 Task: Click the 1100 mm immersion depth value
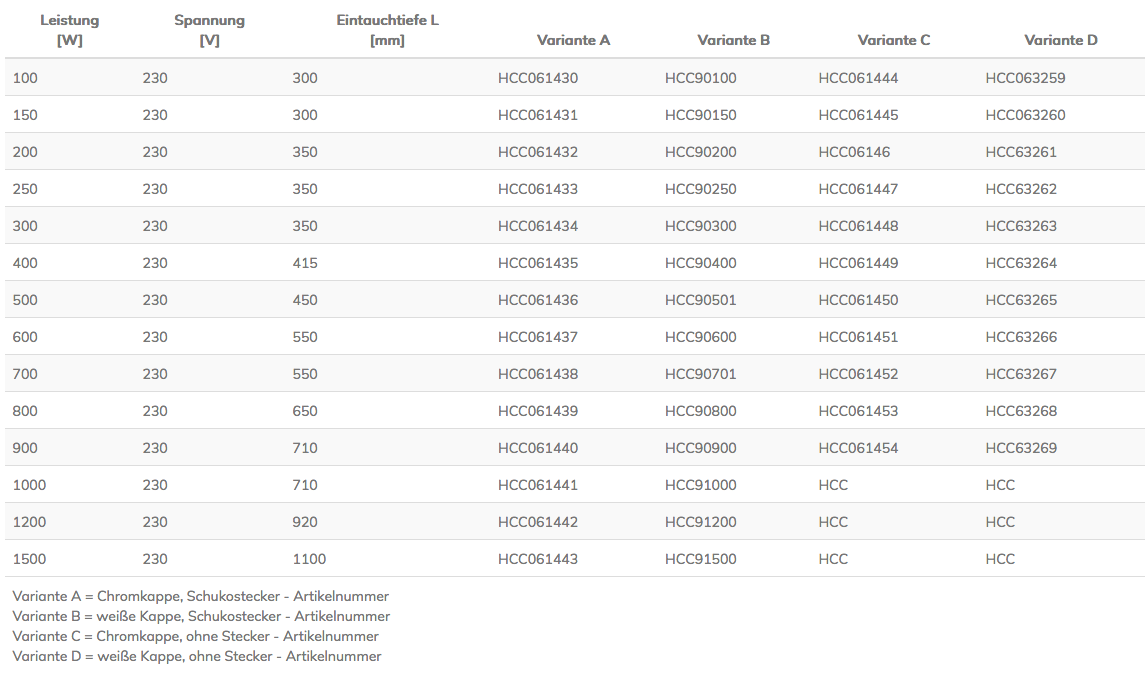pyautogui.click(x=309, y=559)
